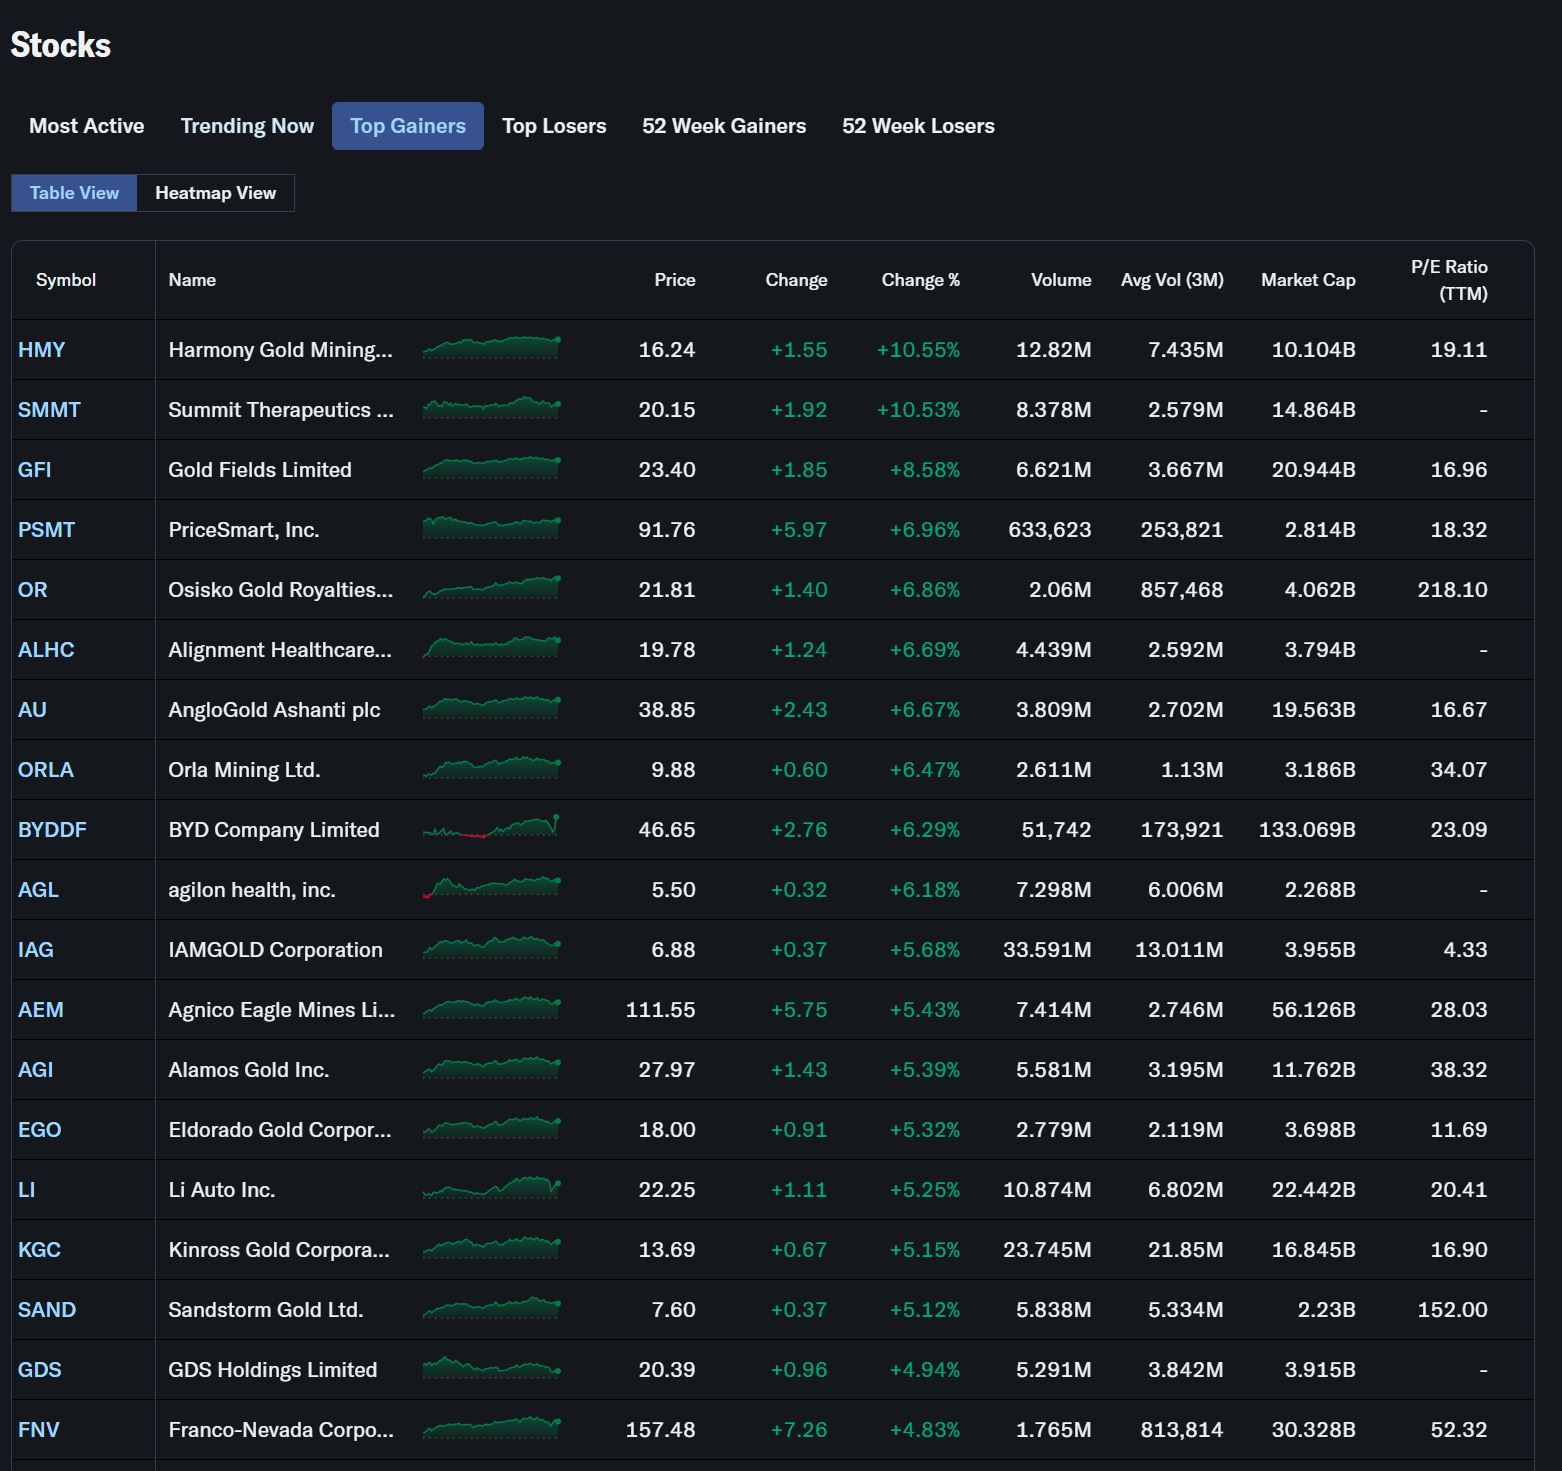Open the Most Active tab
The height and width of the screenshot is (1471, 1562).
(x=86, y=126)
